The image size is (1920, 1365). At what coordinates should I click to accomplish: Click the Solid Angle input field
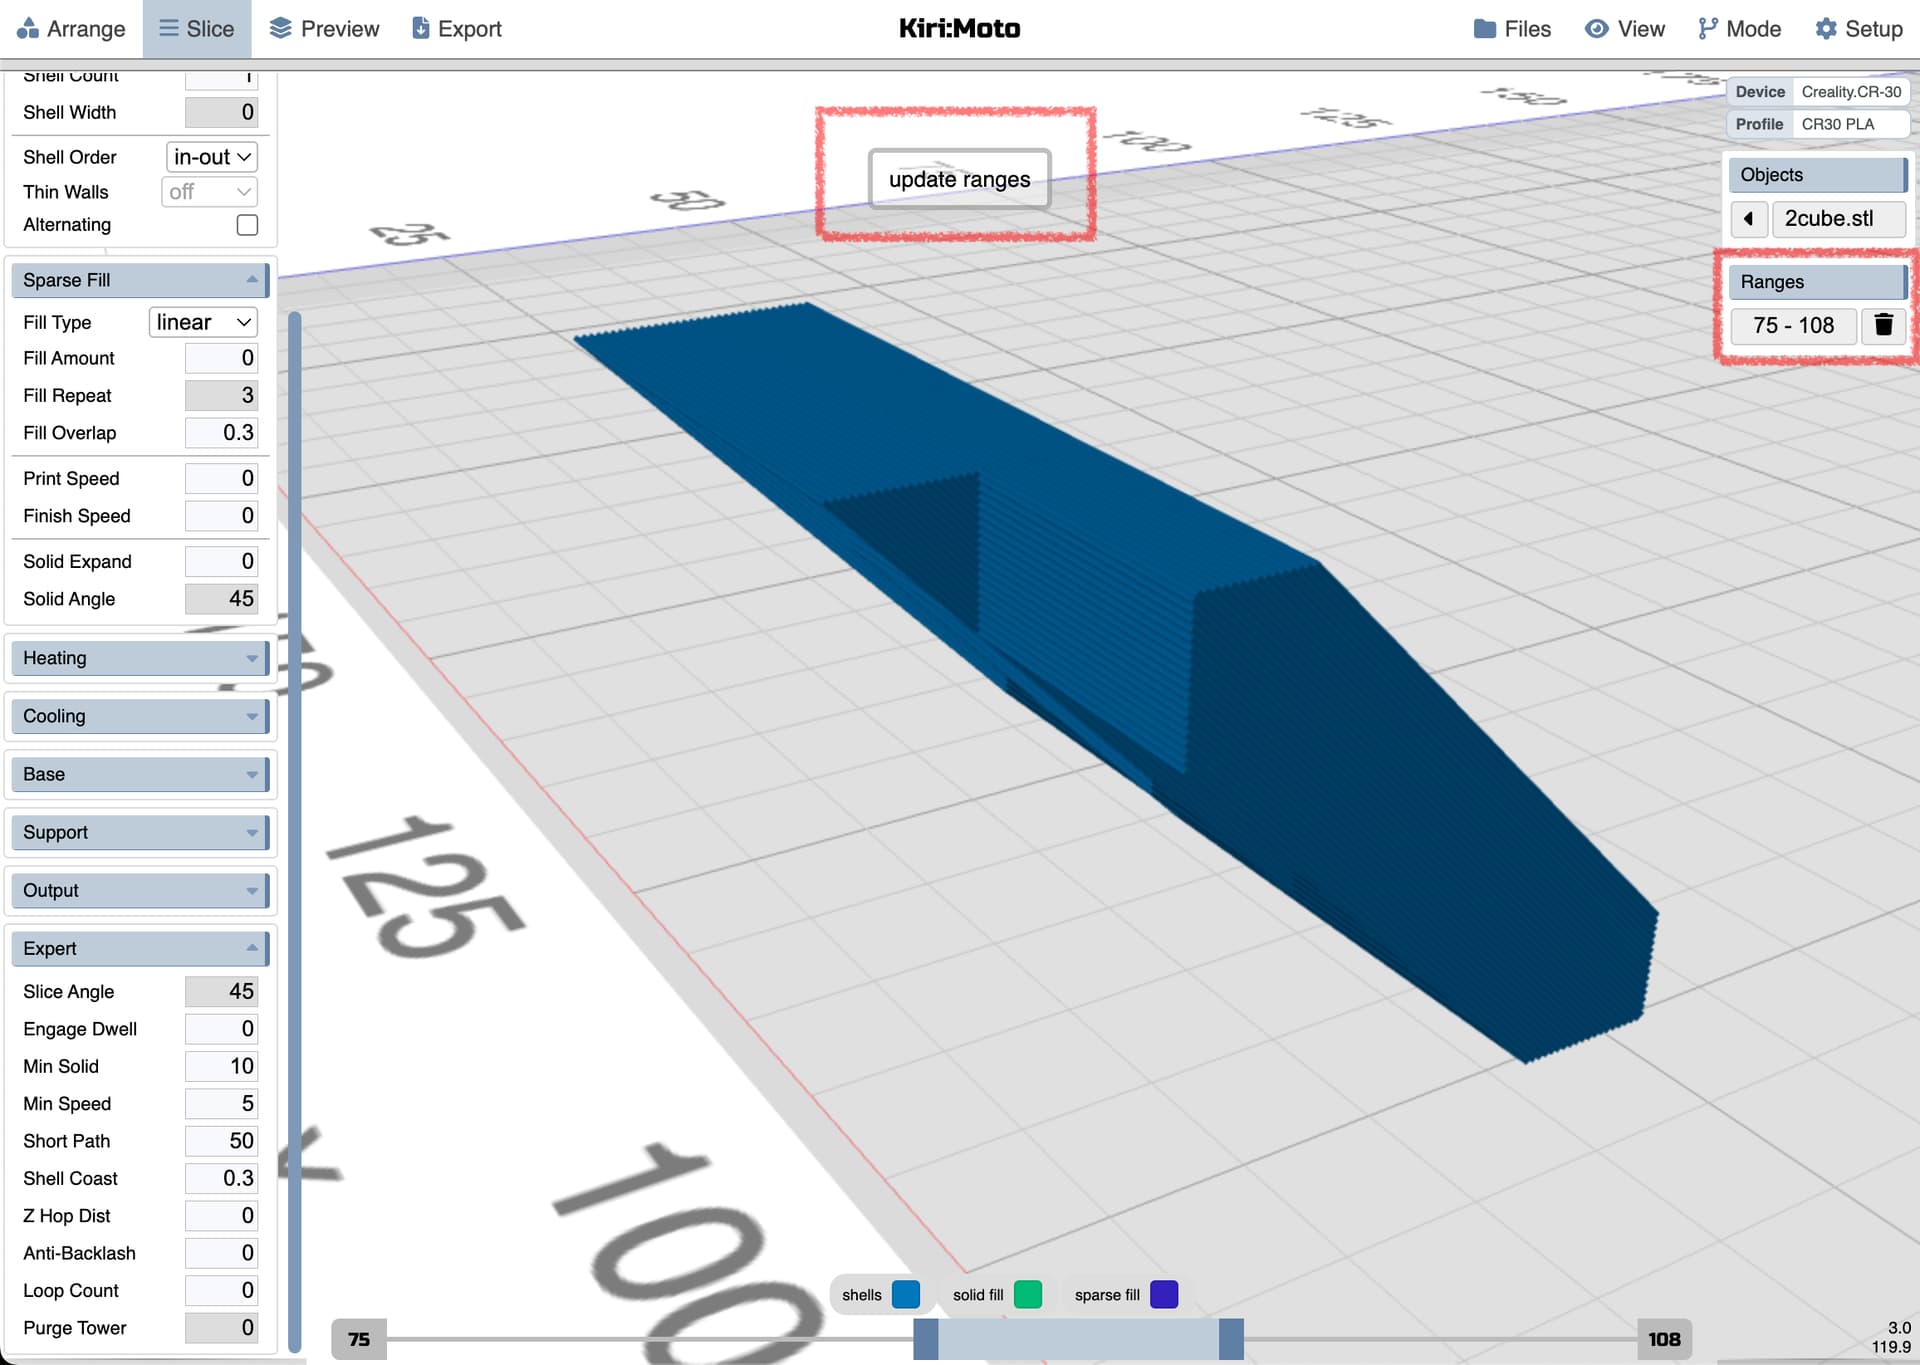pos(221,599)
